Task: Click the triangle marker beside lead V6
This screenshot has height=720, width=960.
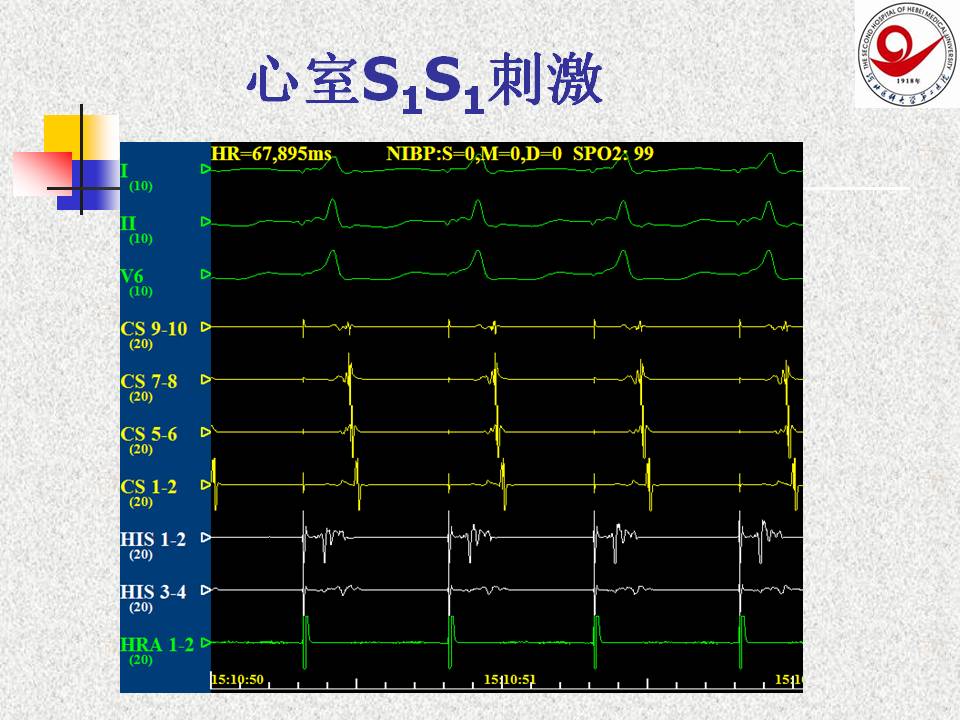Action: pyautogui.click(x=206, y=273)
